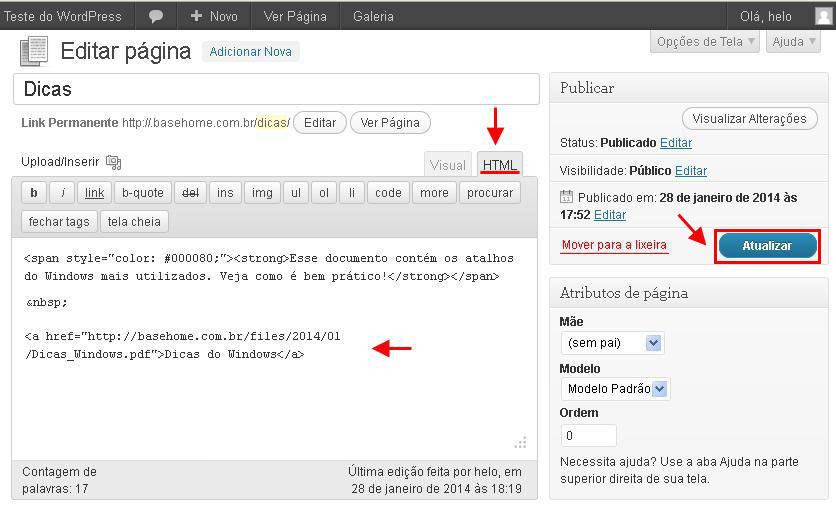Select the HTML editor tab

[x=500, y=165]
